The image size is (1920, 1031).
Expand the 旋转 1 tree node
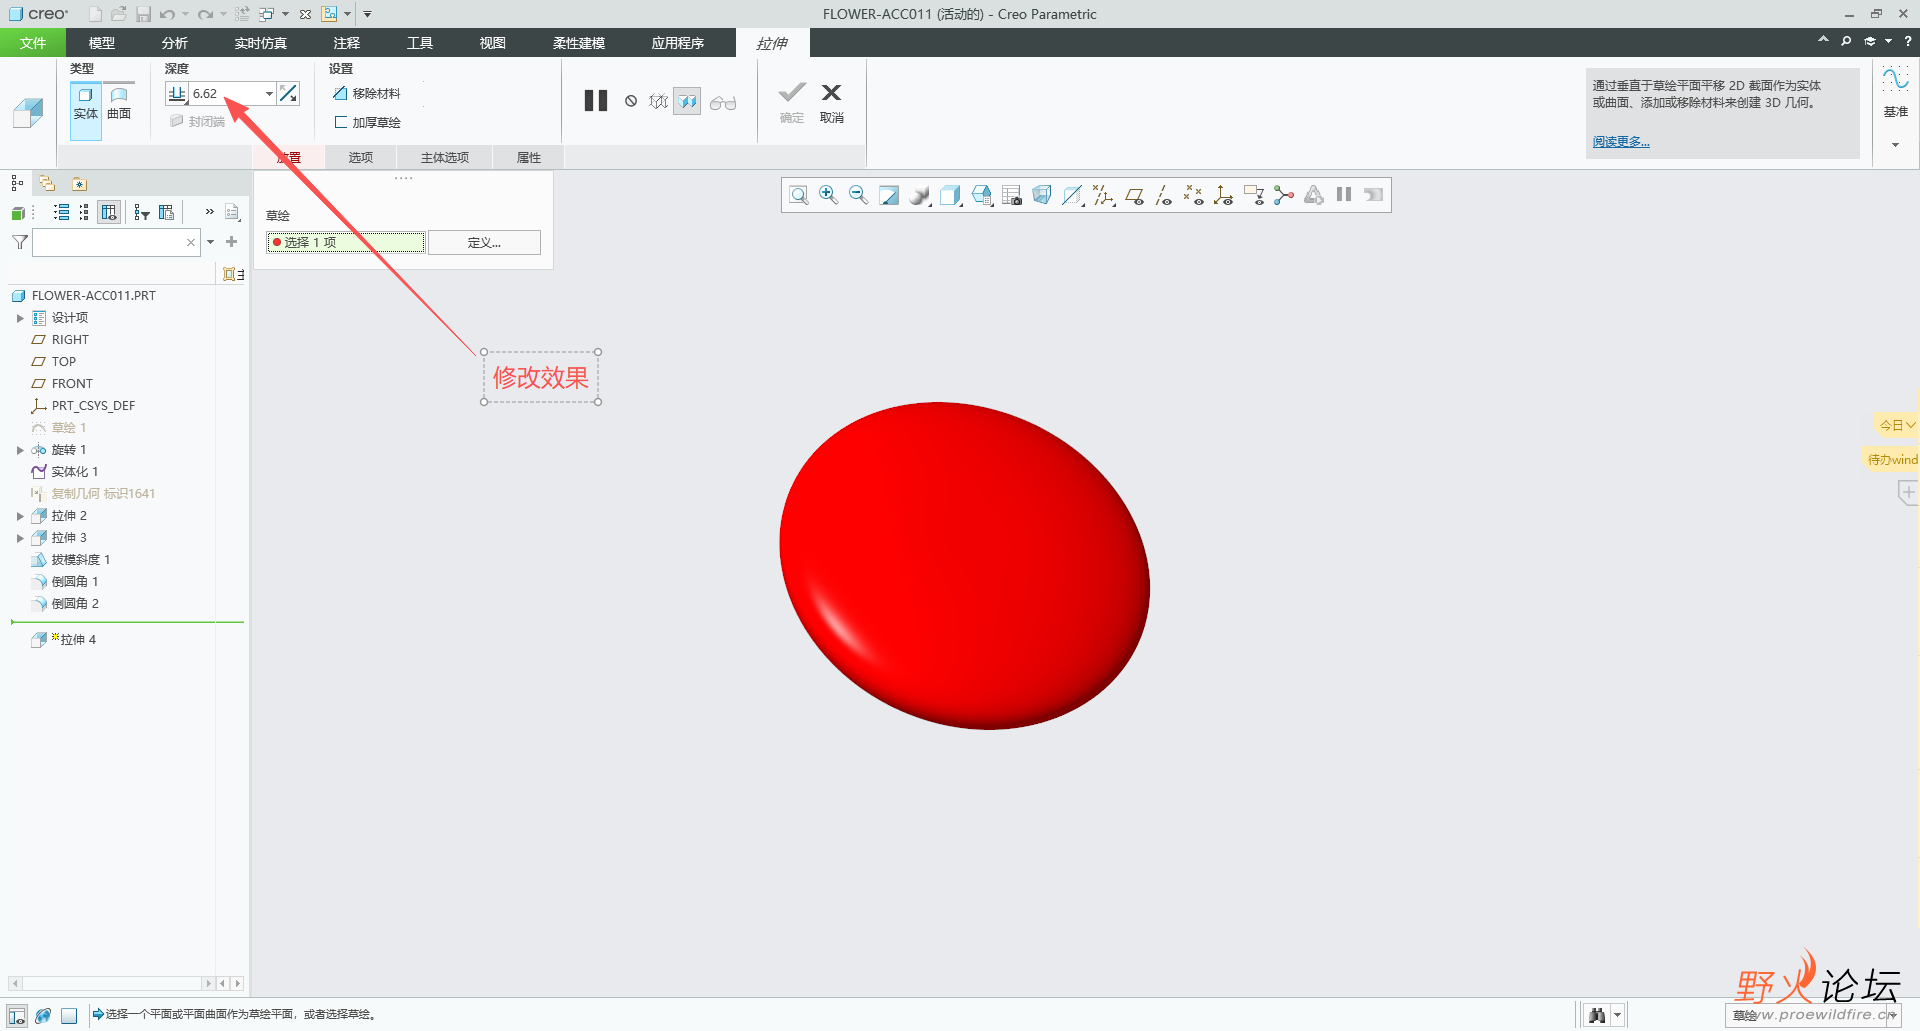click(x=20, y=450)
